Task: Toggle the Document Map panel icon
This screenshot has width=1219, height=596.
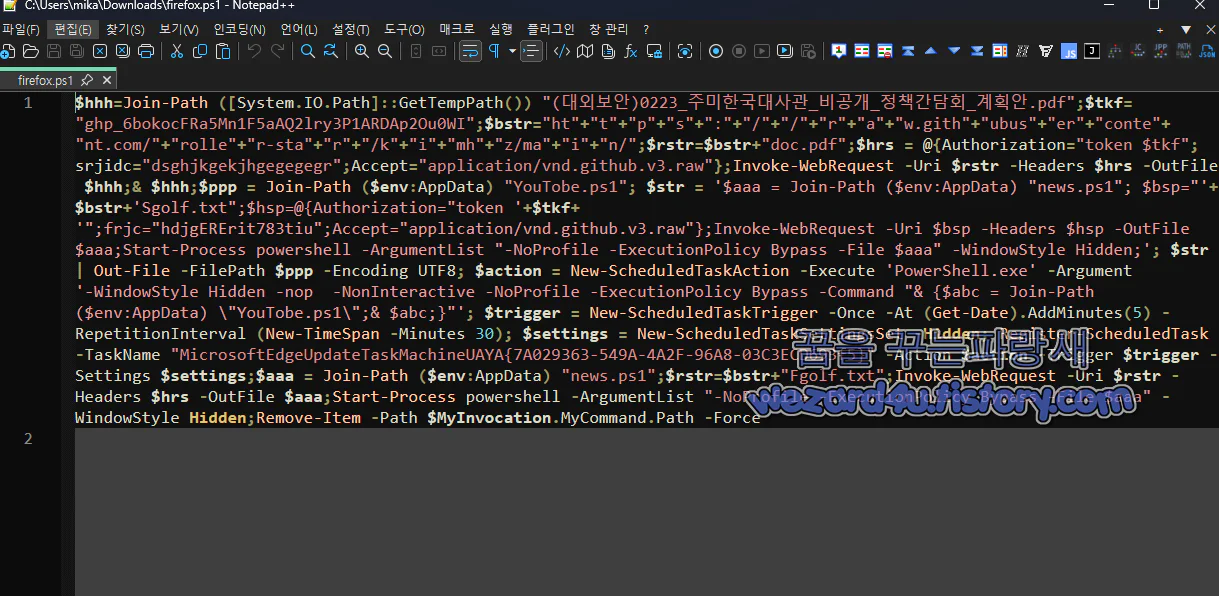Action: (x=585, y=51)
